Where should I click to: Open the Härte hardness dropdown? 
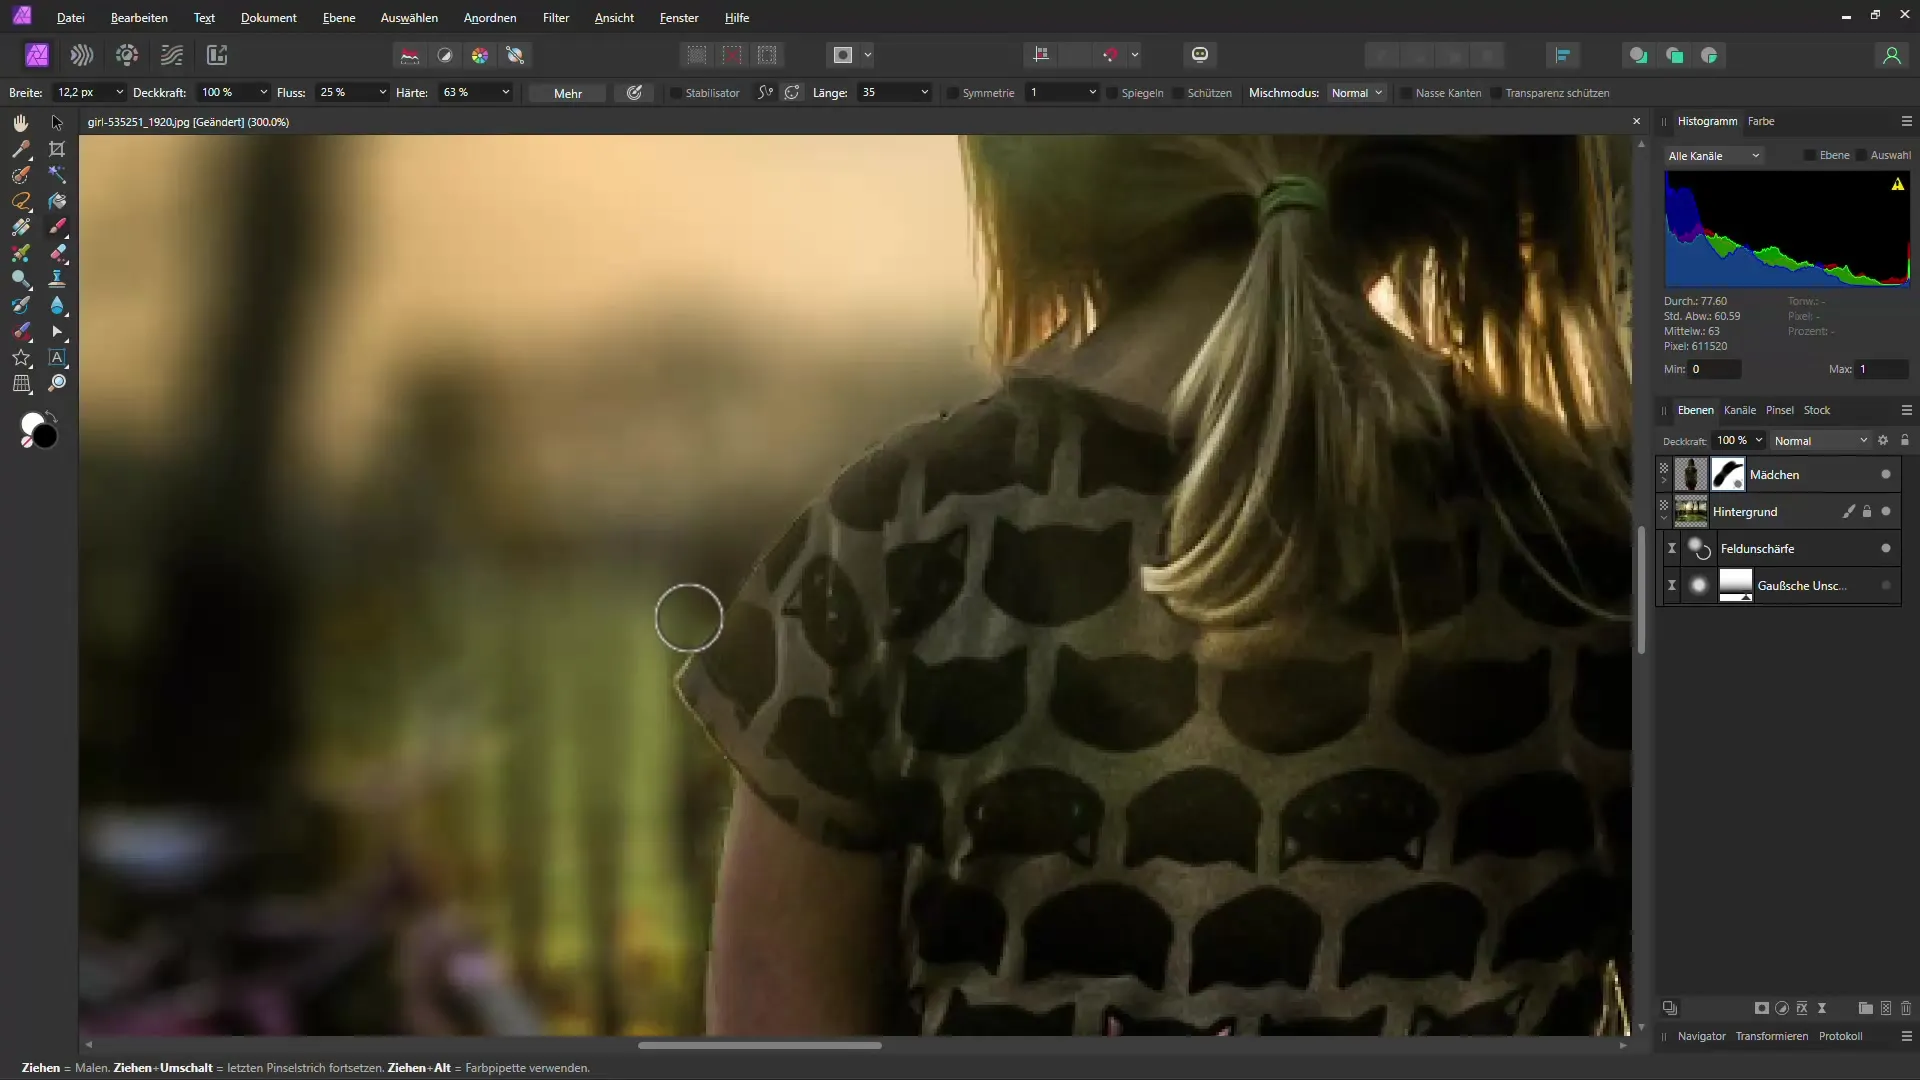point(506,93)
